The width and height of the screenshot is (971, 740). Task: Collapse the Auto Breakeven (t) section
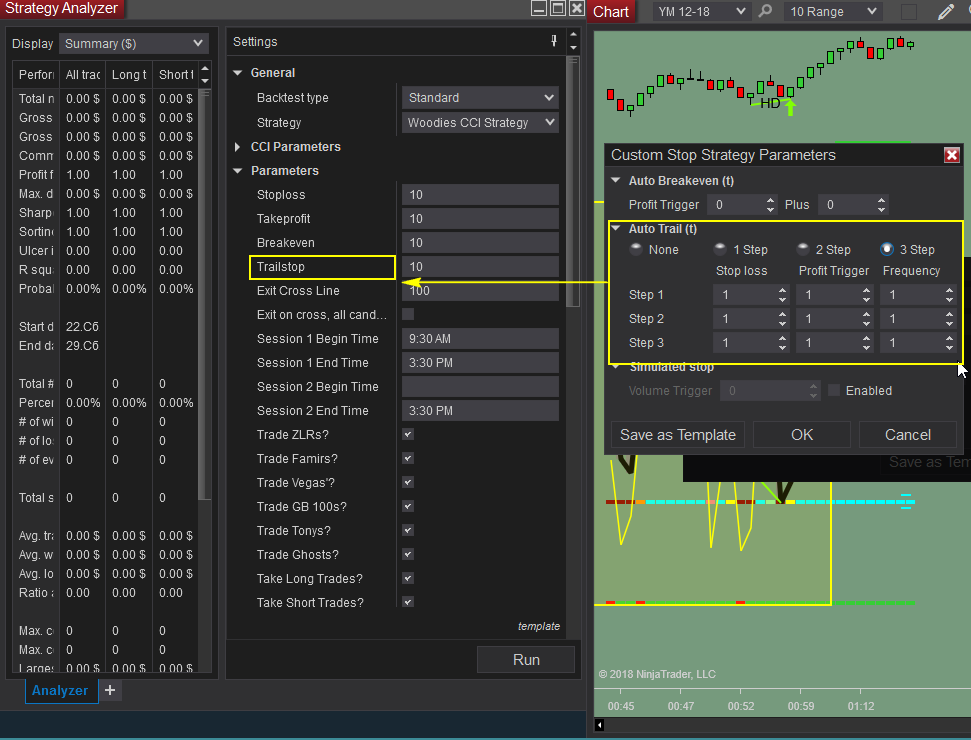616,180
